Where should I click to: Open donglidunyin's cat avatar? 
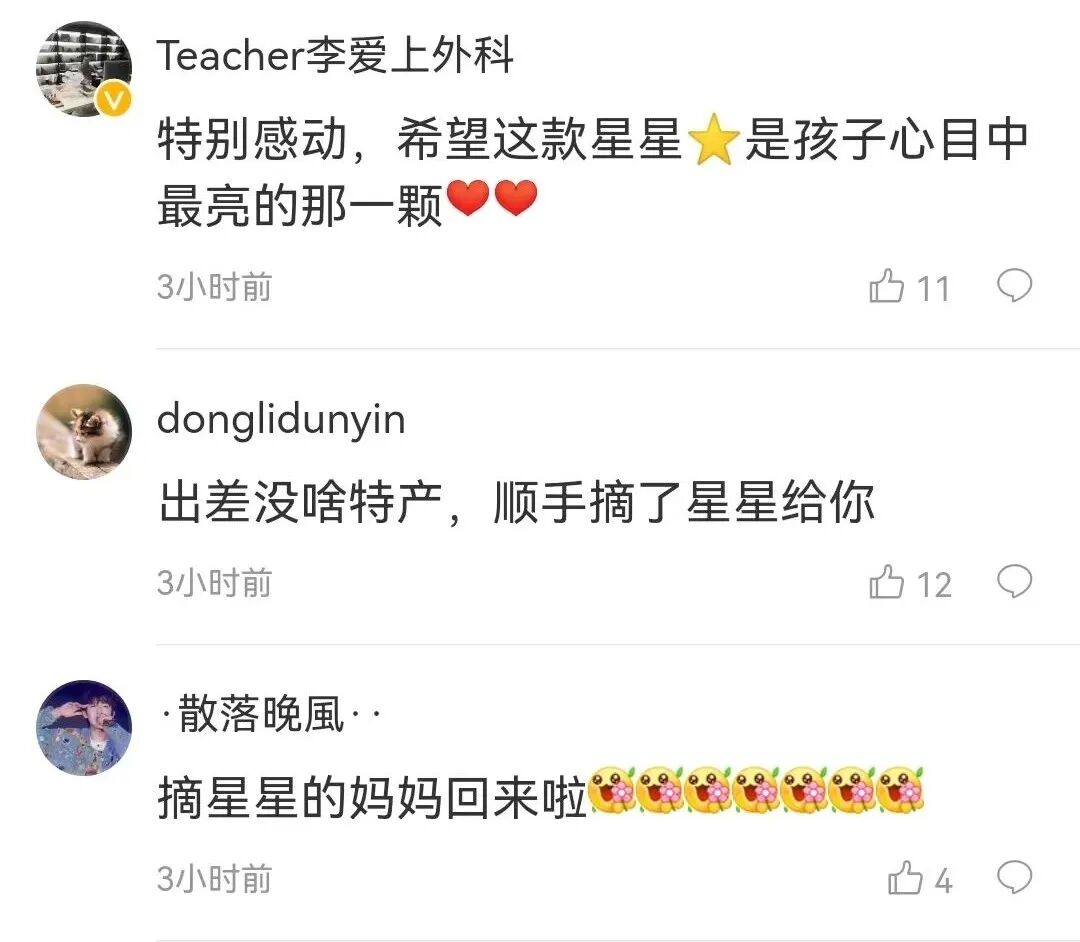pos(83,432)
